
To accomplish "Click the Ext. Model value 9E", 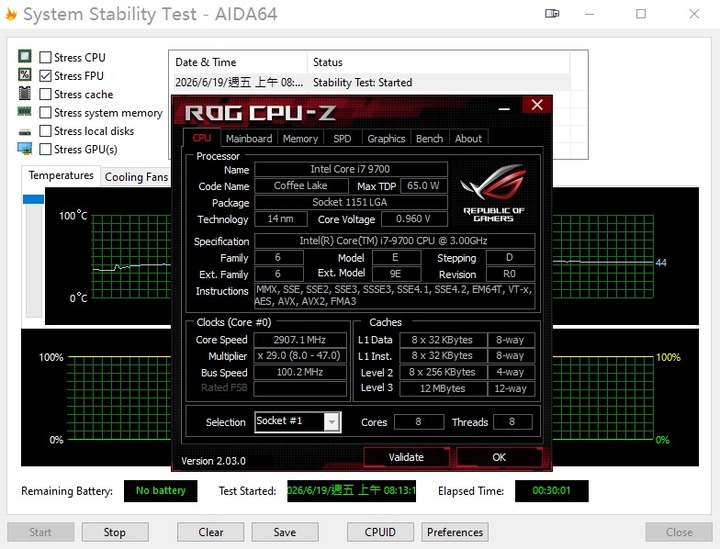I will click(396, 274).
